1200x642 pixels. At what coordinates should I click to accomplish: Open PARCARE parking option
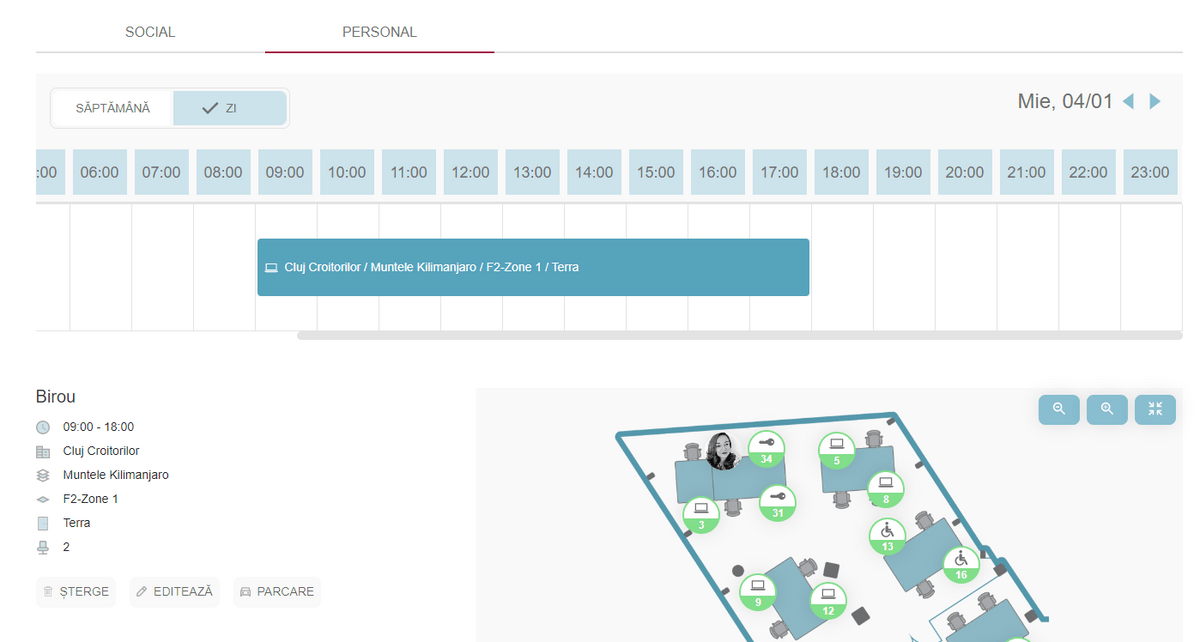point(277,592)
